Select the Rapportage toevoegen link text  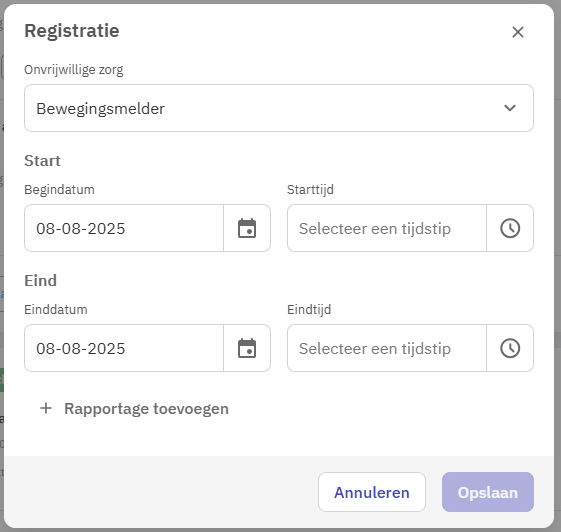pos(146,409)
